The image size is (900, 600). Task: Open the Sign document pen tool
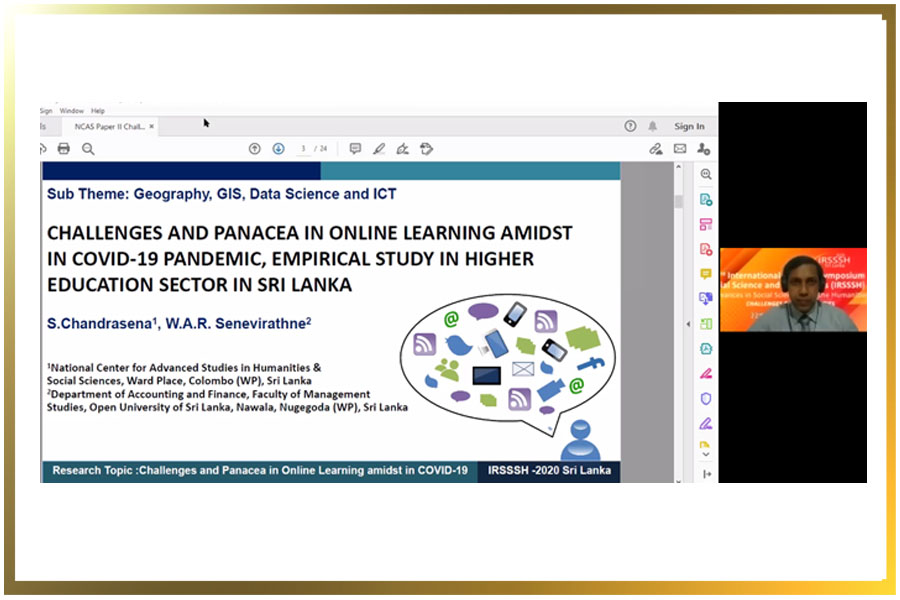pyautogui.click(x=402, y=149)
